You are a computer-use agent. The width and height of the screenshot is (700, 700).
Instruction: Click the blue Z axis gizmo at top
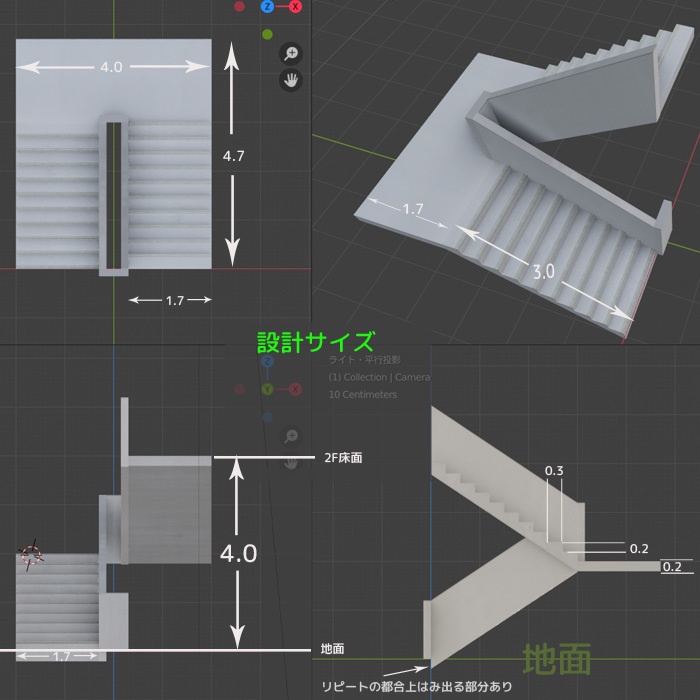[267, 6]
